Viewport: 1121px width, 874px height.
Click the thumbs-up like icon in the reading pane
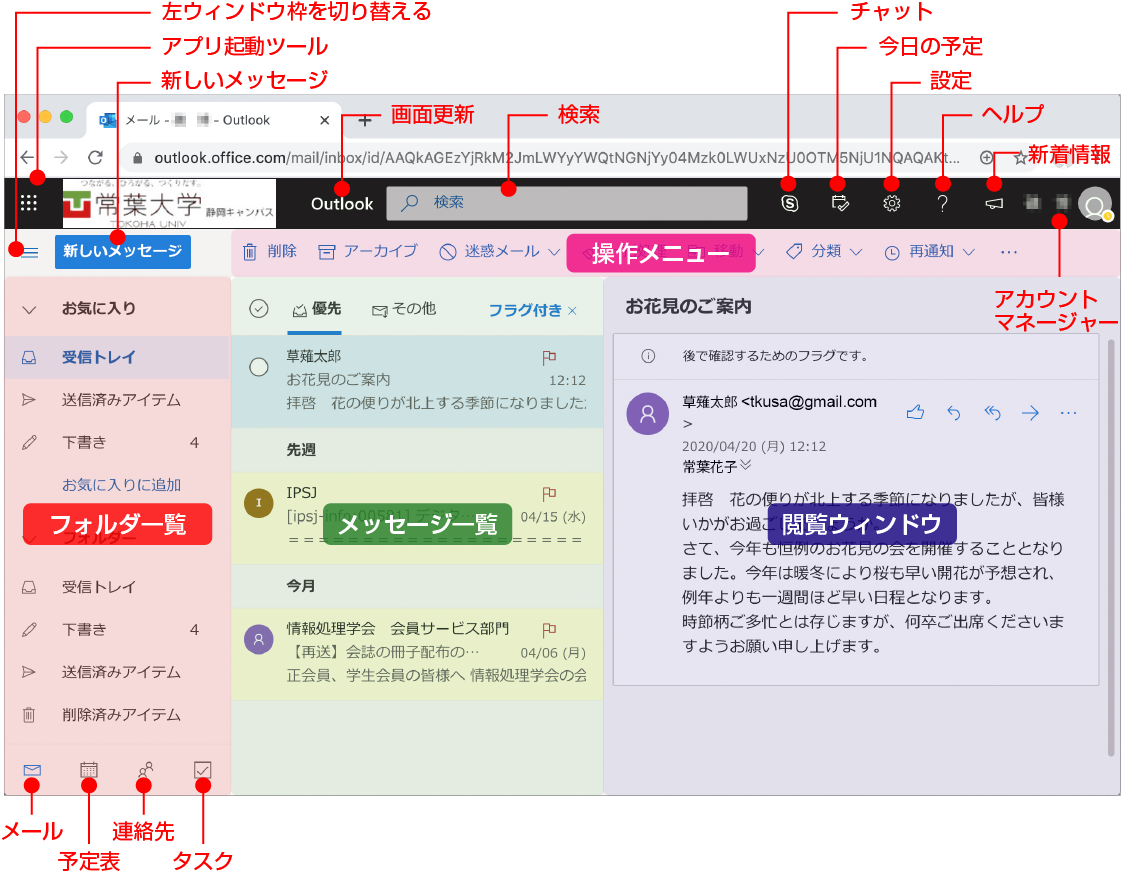914,412
